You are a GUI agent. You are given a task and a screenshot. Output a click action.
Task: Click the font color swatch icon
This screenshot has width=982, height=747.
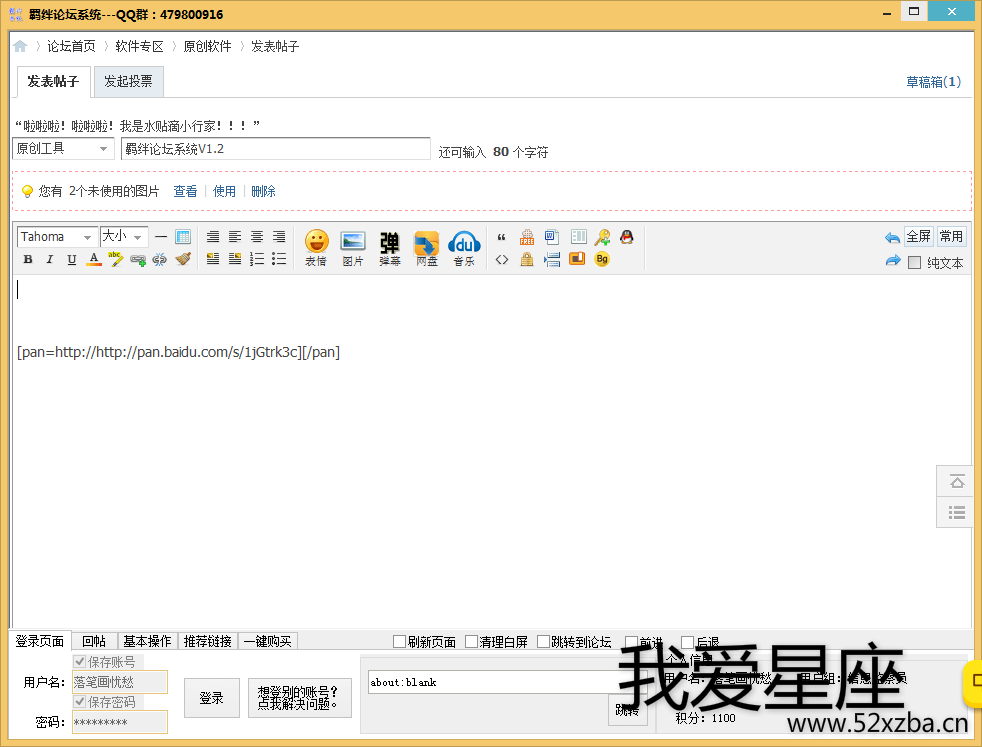click(x=94, y=260)
